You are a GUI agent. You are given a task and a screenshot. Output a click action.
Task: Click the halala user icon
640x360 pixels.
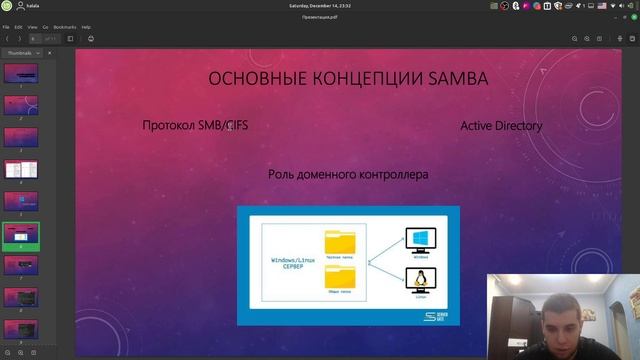coord(20,6)
